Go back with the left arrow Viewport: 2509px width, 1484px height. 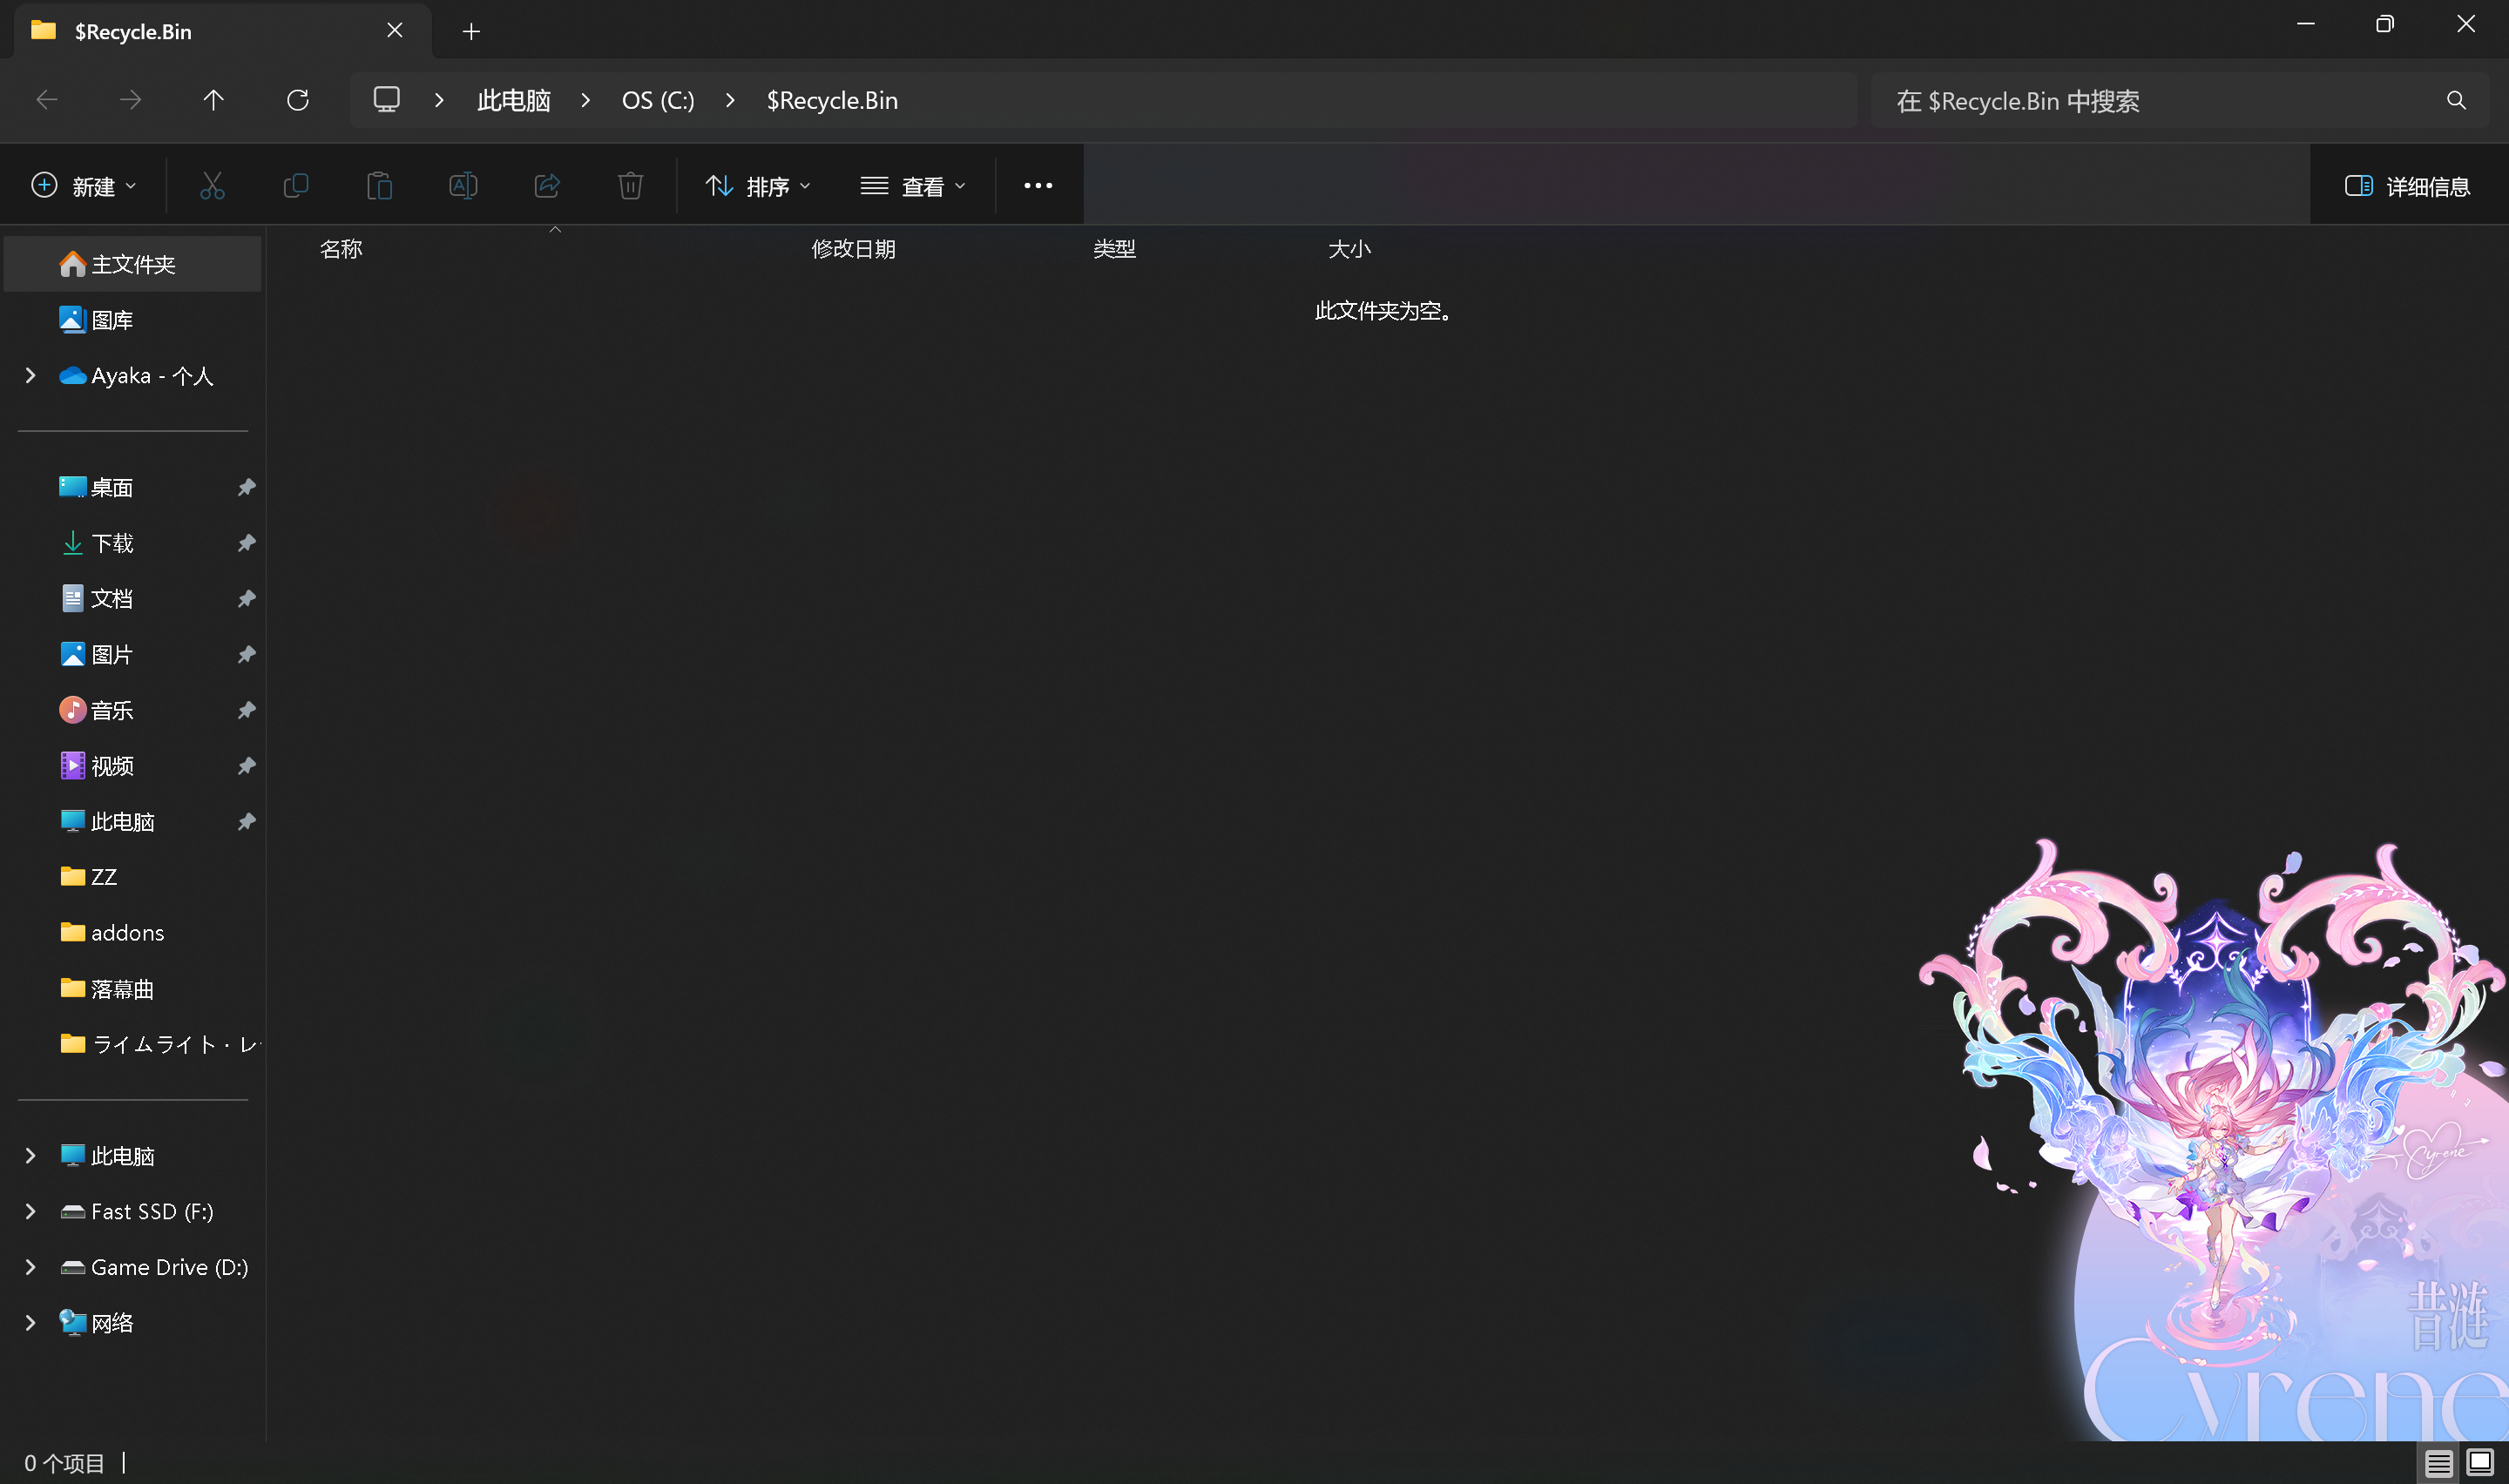coord(47,100)
